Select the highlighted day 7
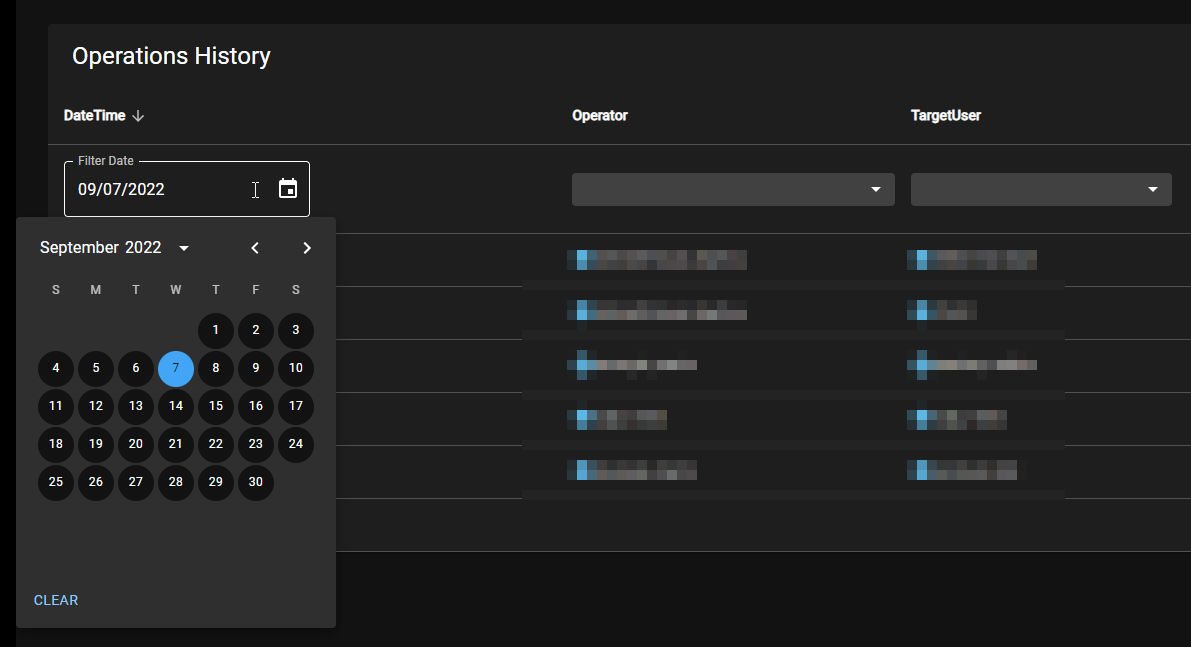Screen dimensions: 1191x647 tap(176, 368)
